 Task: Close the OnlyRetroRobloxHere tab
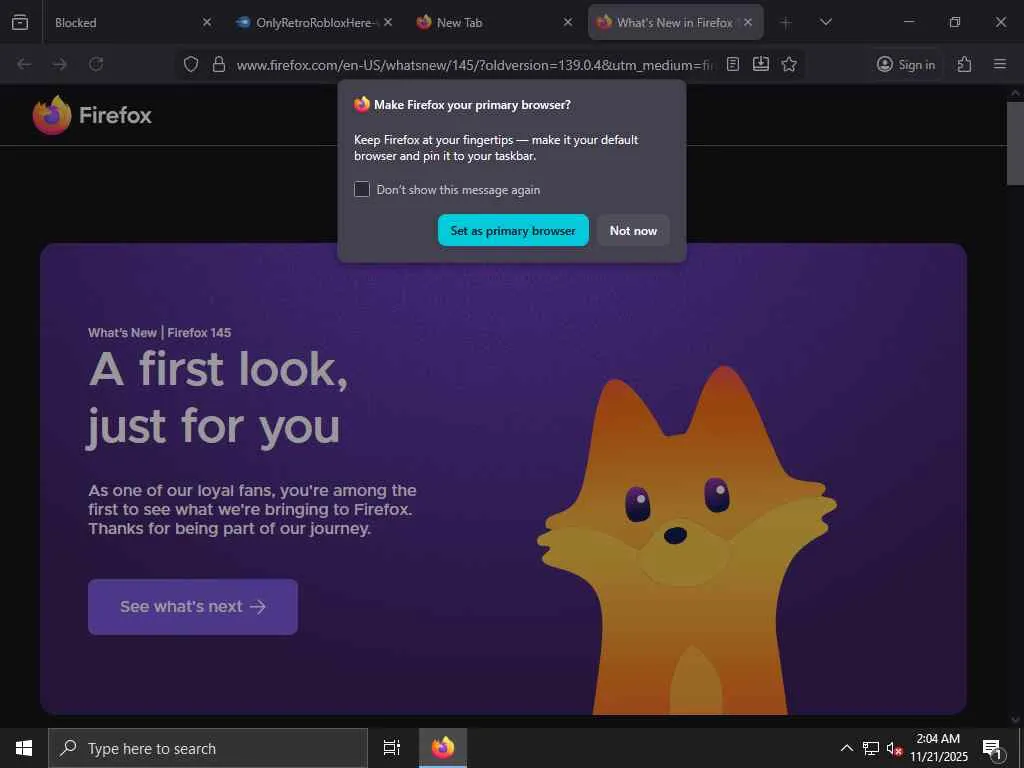pos(388,22)
